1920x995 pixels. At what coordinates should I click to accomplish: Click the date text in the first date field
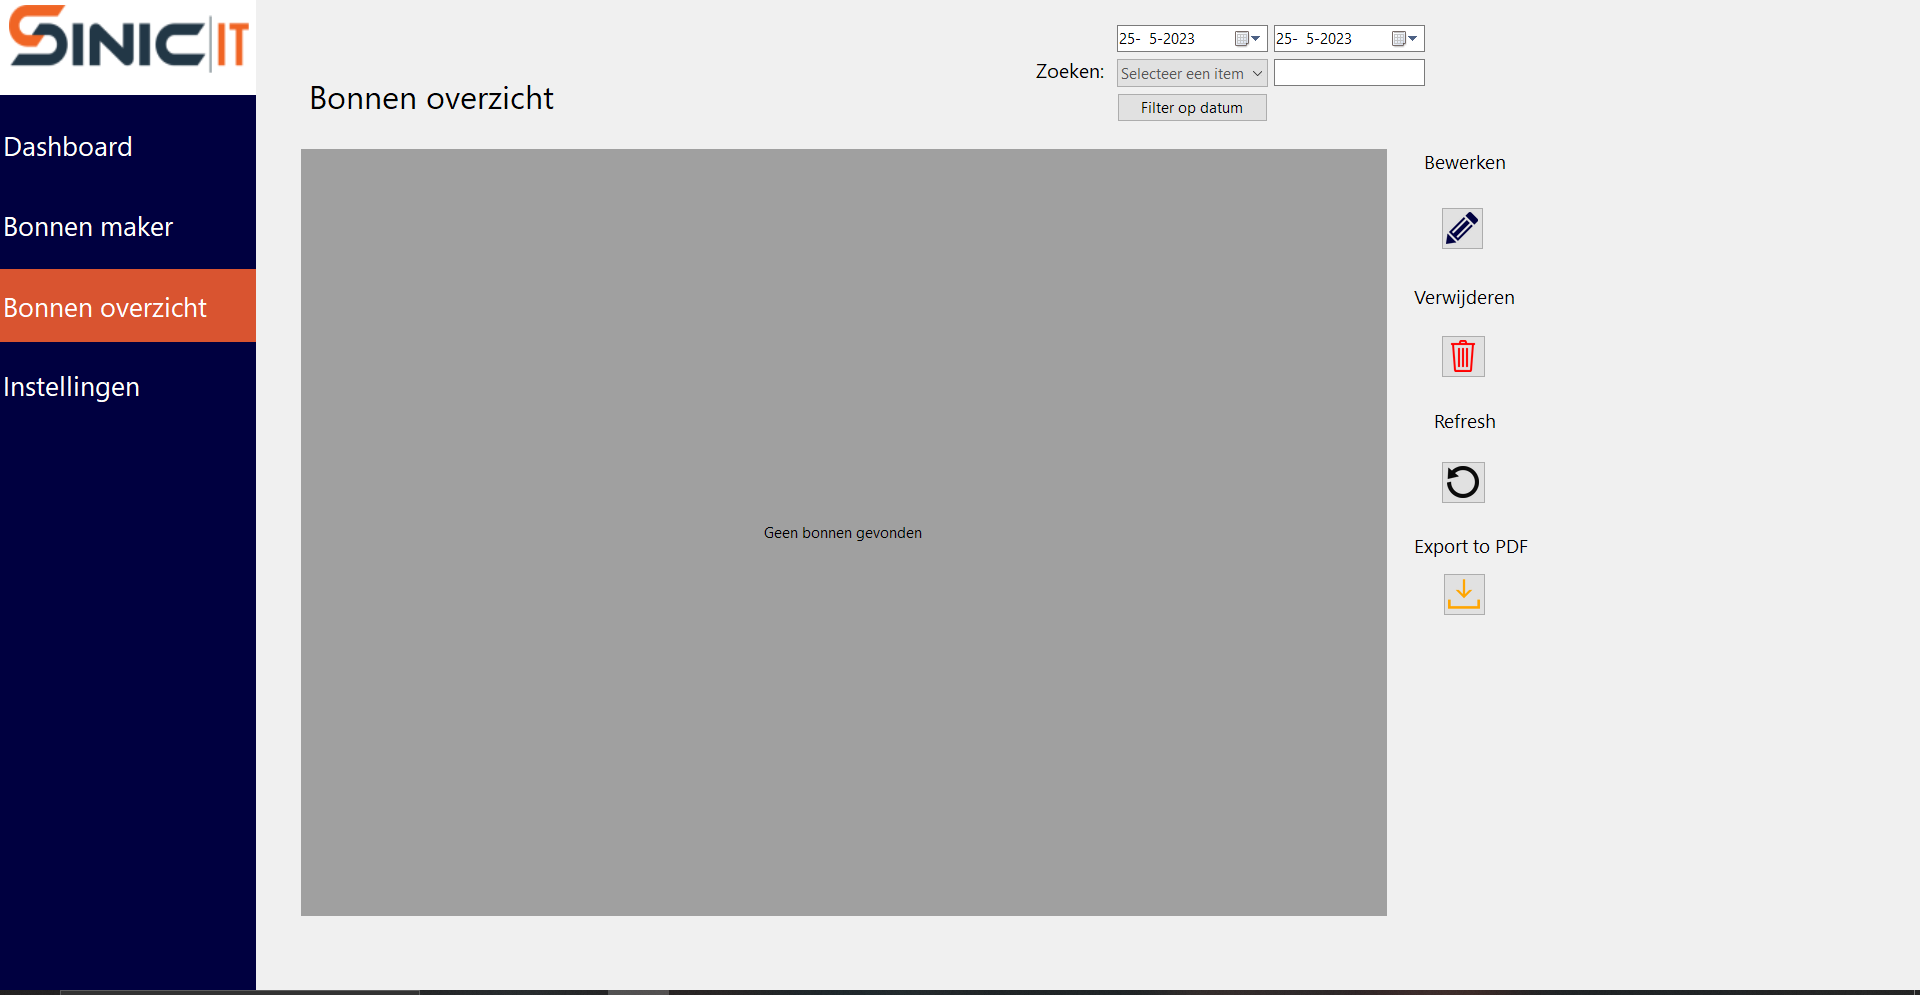(1158, 39)
